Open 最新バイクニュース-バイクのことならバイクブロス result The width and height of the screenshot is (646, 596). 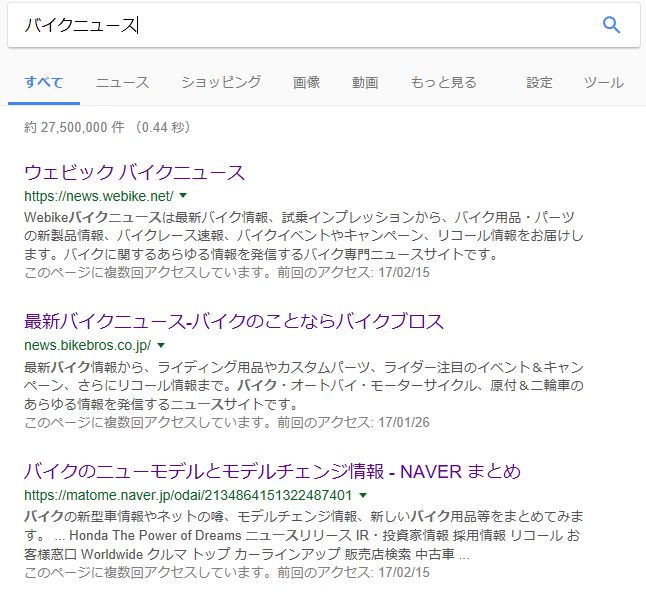(234, 321)
